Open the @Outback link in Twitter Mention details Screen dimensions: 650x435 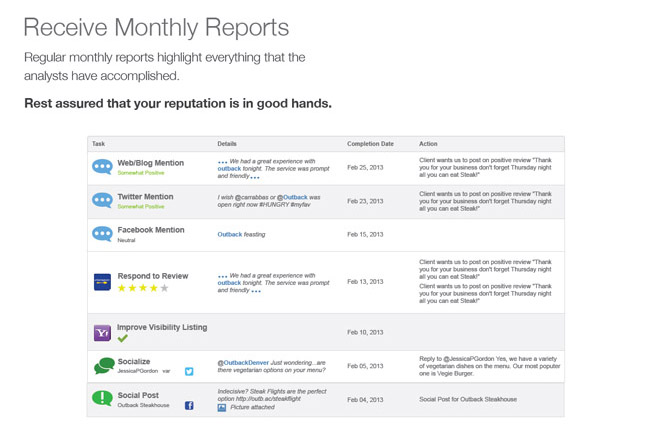[292, 197]
